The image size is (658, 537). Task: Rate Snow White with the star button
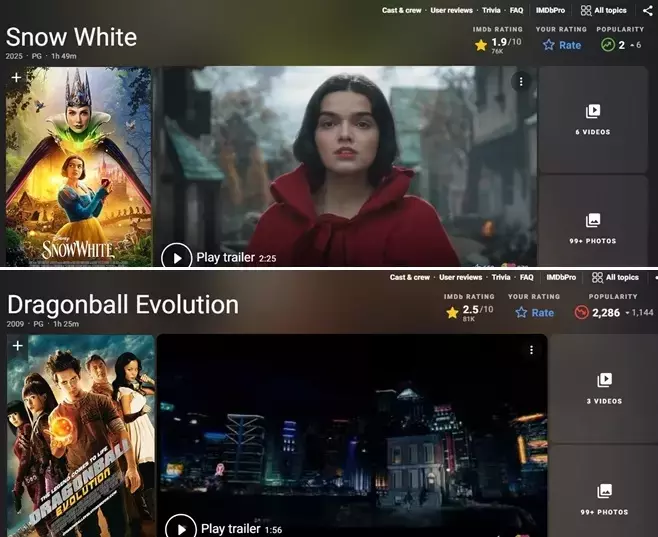click(561, 45)
